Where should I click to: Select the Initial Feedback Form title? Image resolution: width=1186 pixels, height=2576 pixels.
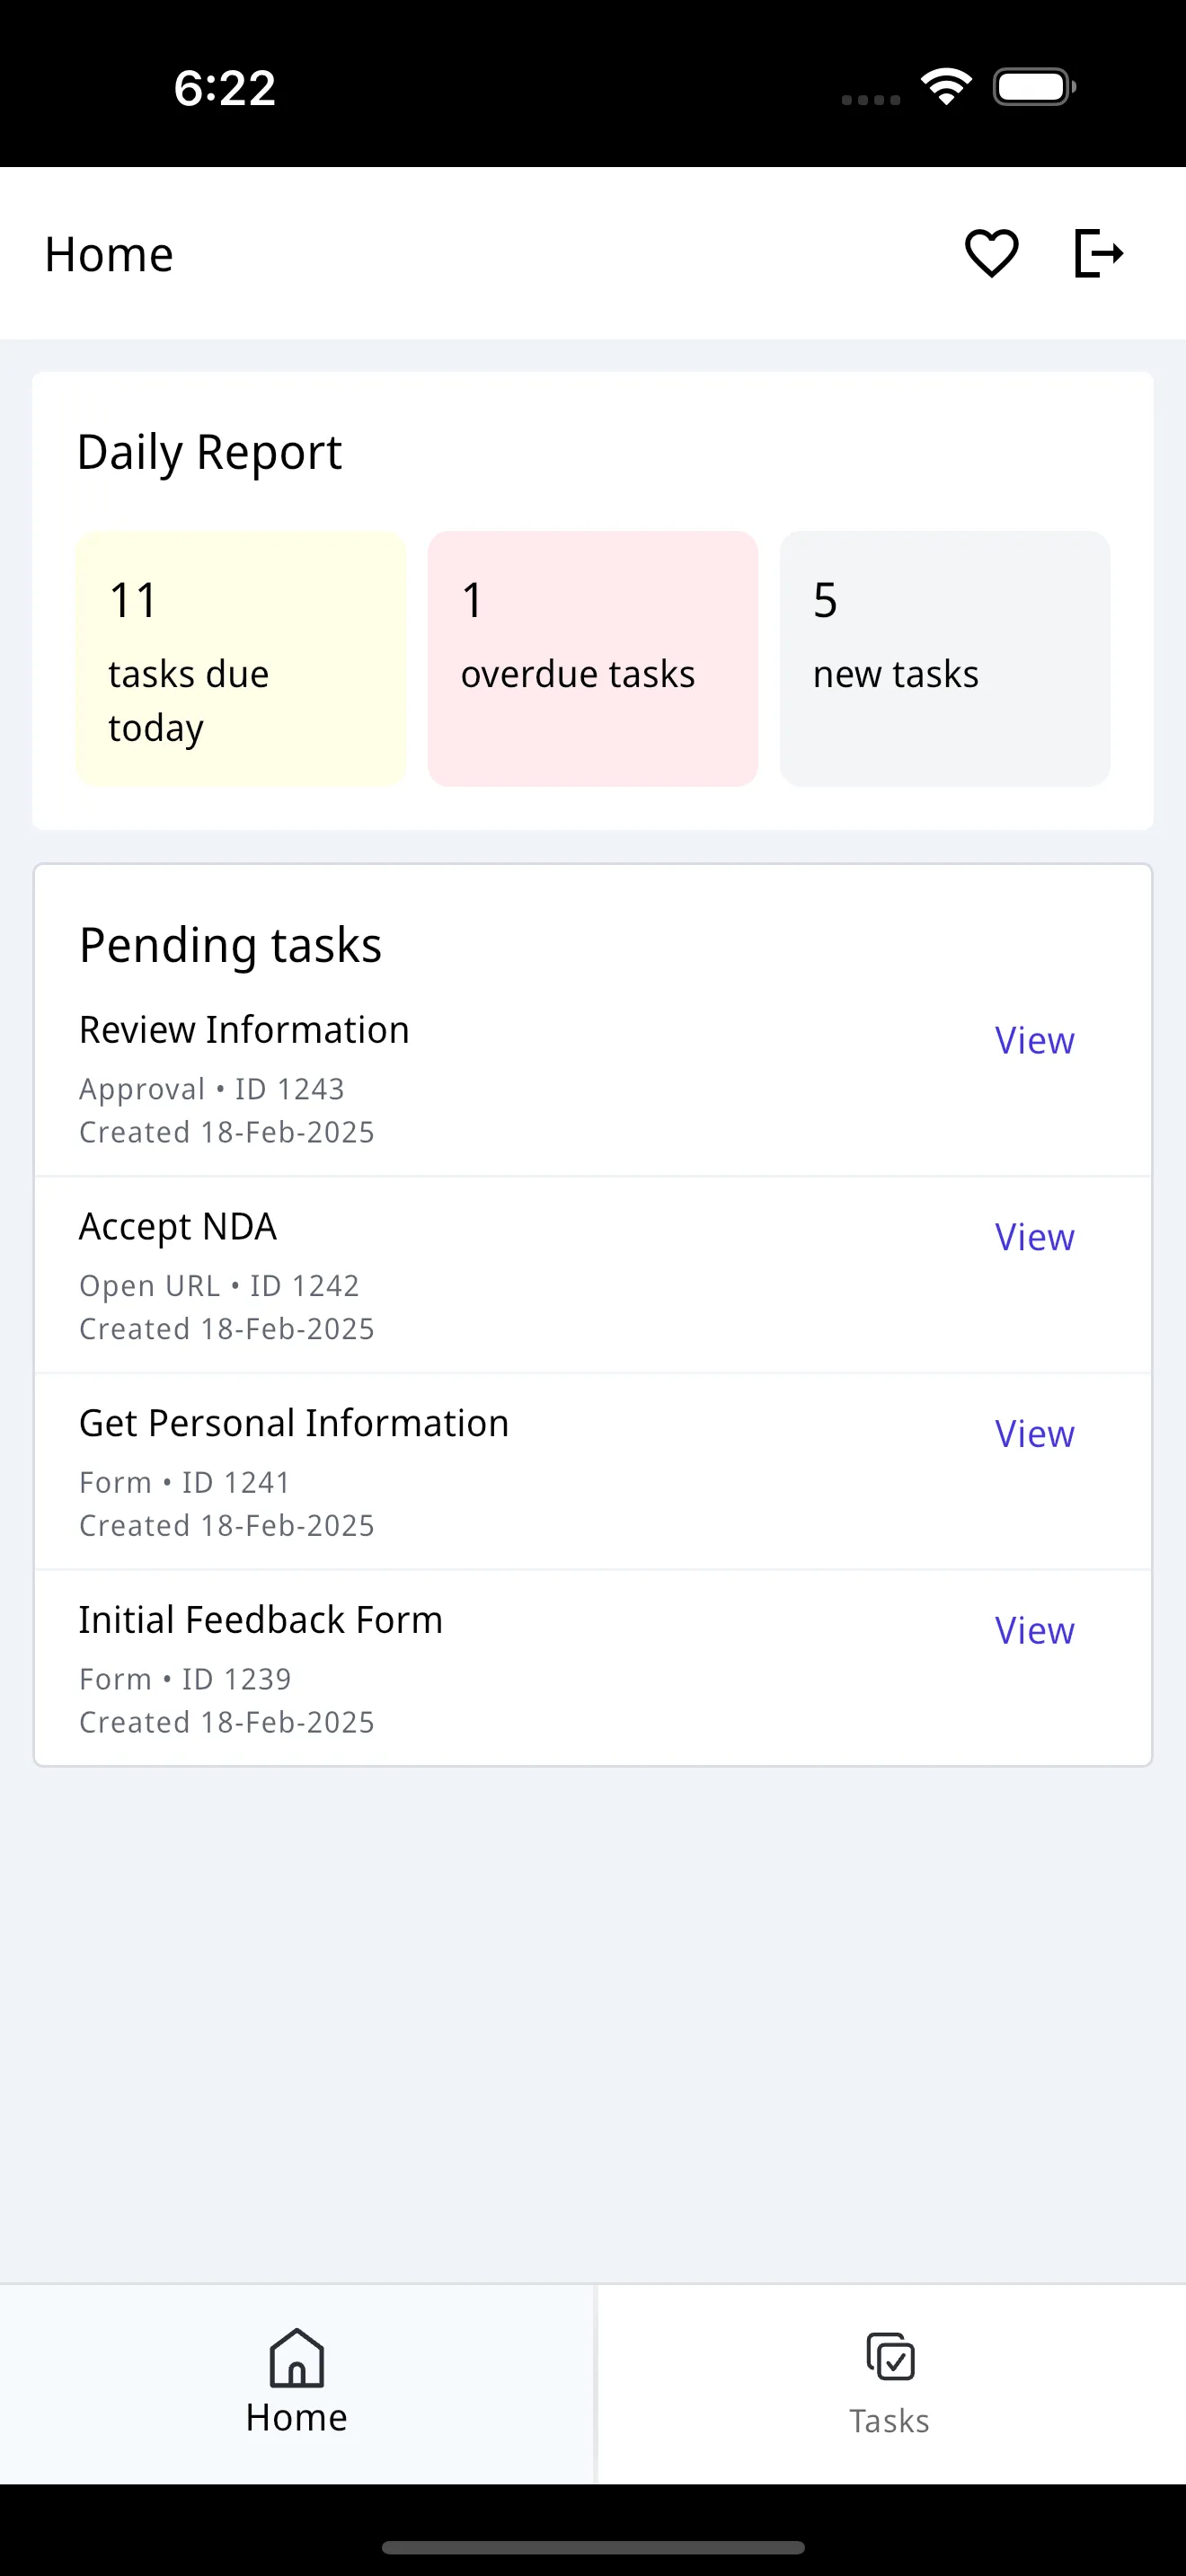click(x=261, y=1620)
